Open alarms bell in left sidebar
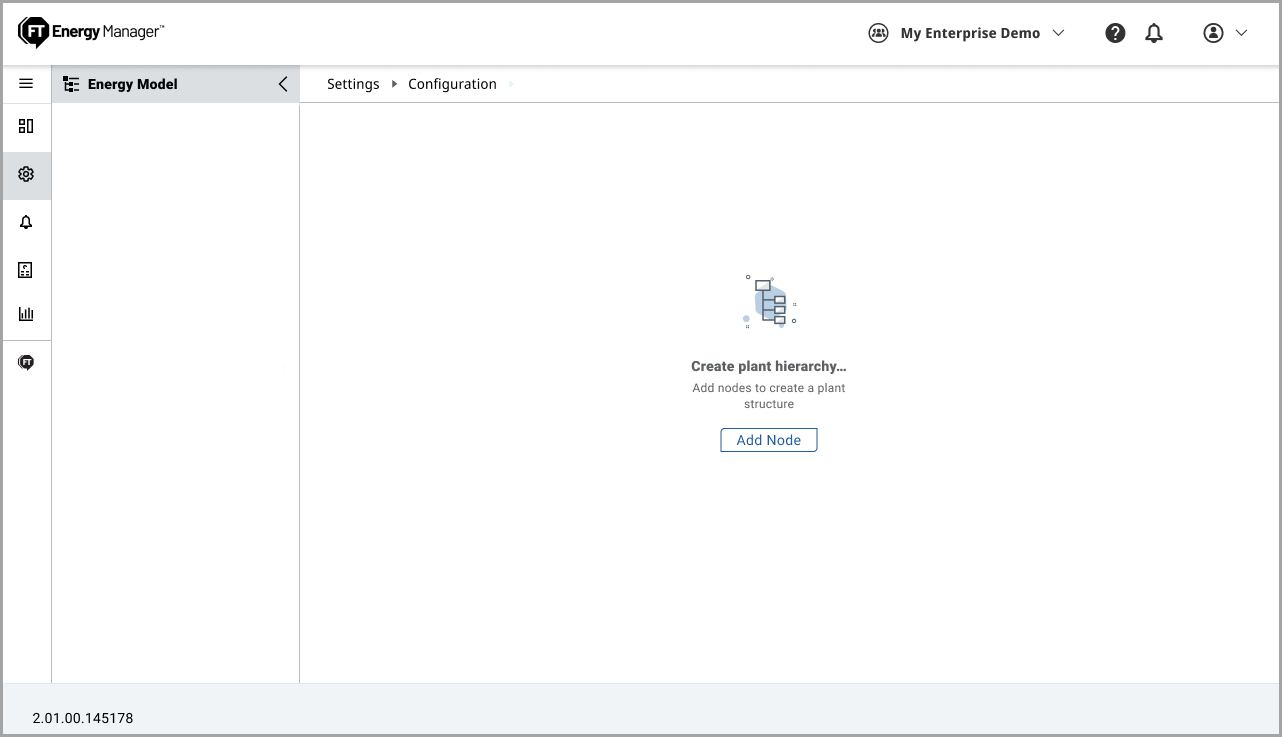Viewport: 1282px width, 737px height. pyautogui.click(x=26, y=222)
